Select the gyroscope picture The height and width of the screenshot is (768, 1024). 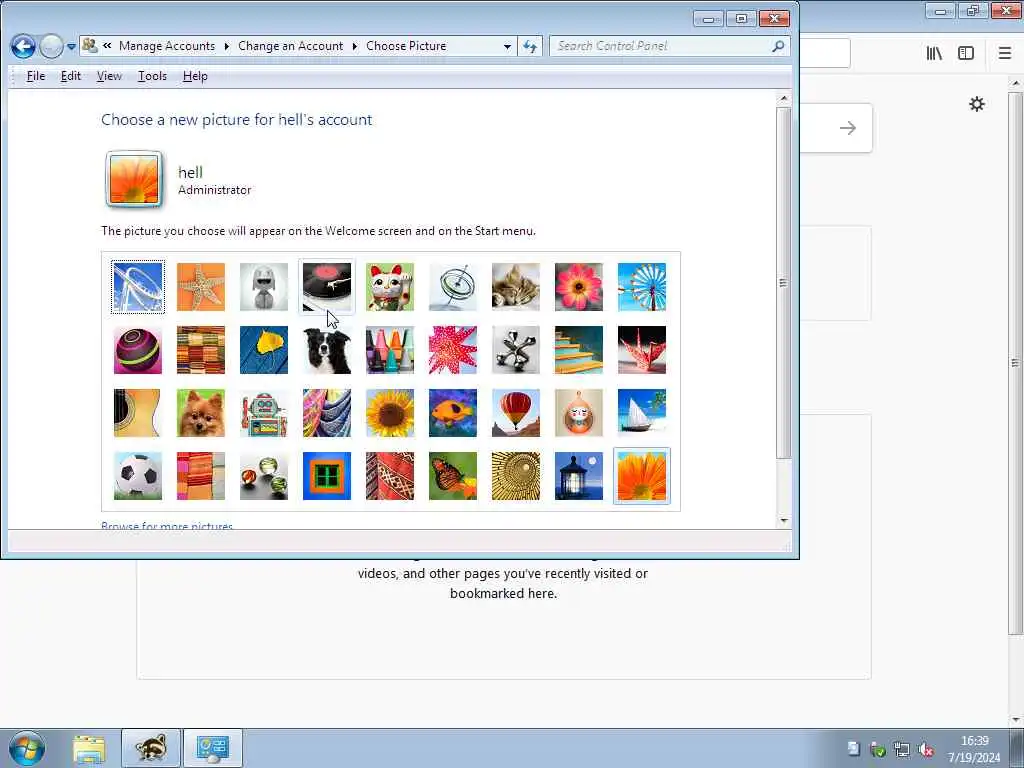pyautogui.click(x=453, y=287)
